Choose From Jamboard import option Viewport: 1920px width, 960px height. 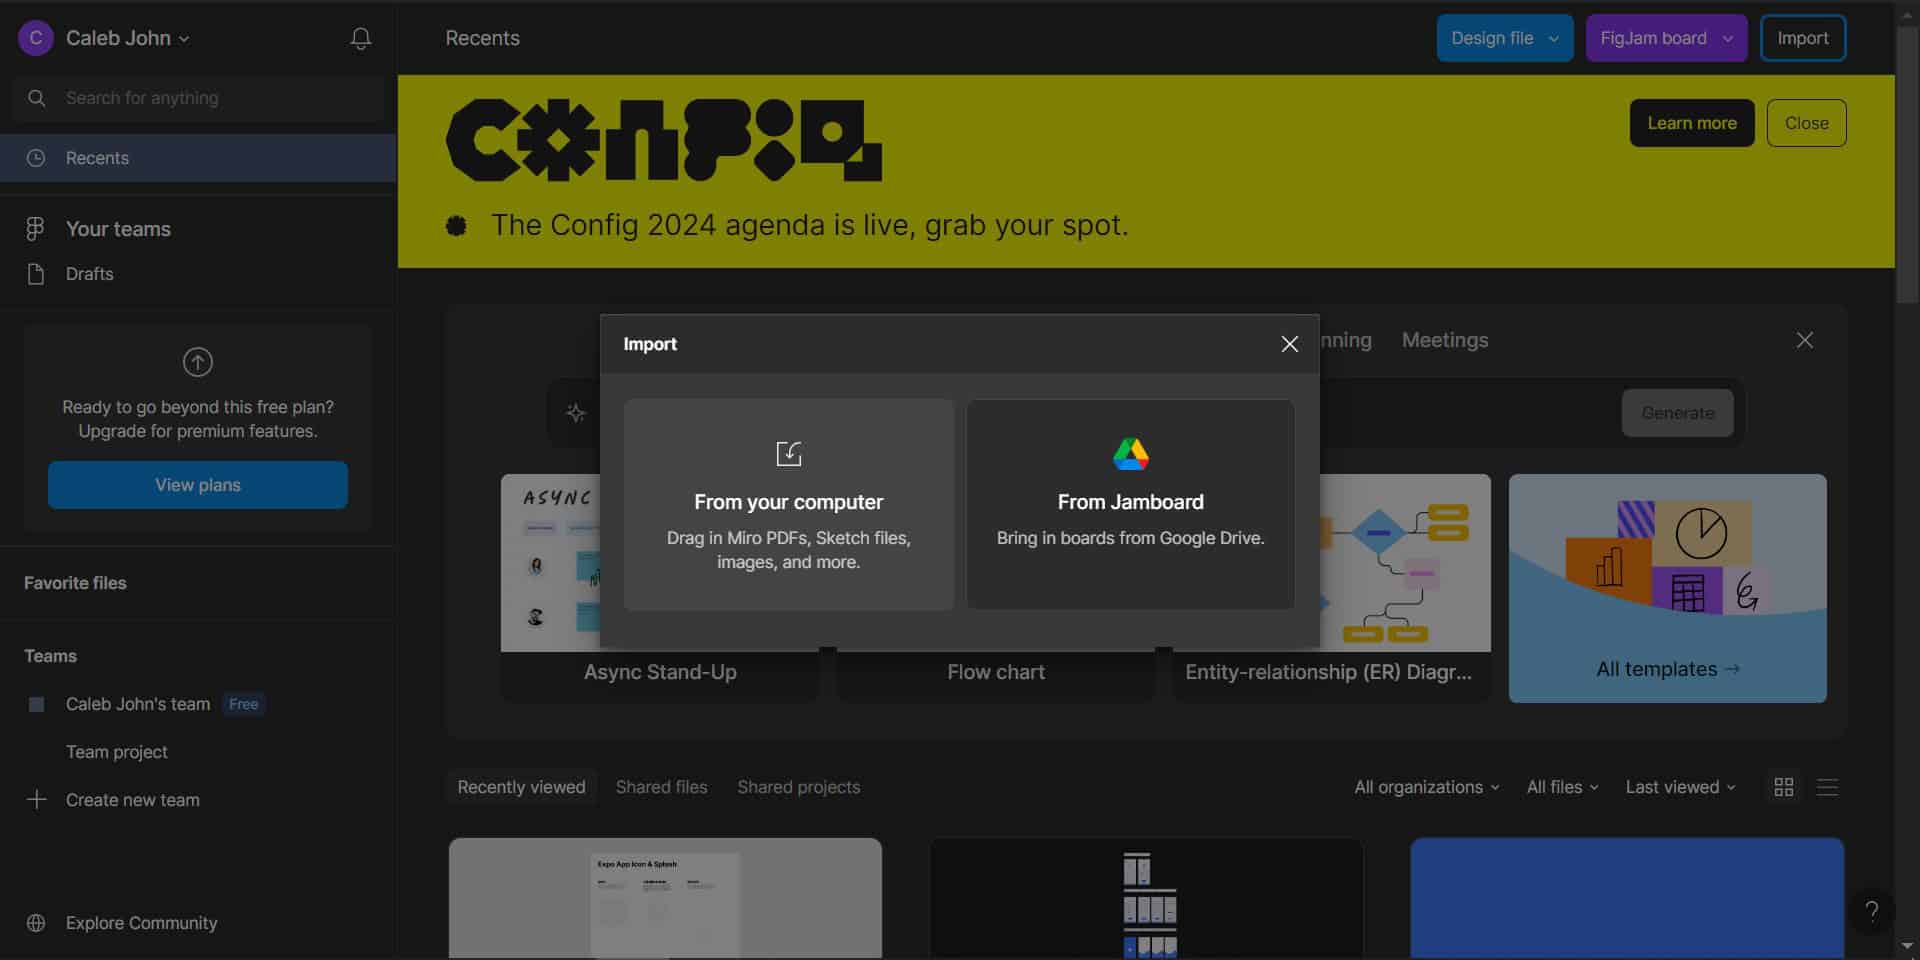pyautogui.click(x=1130, y=505)
